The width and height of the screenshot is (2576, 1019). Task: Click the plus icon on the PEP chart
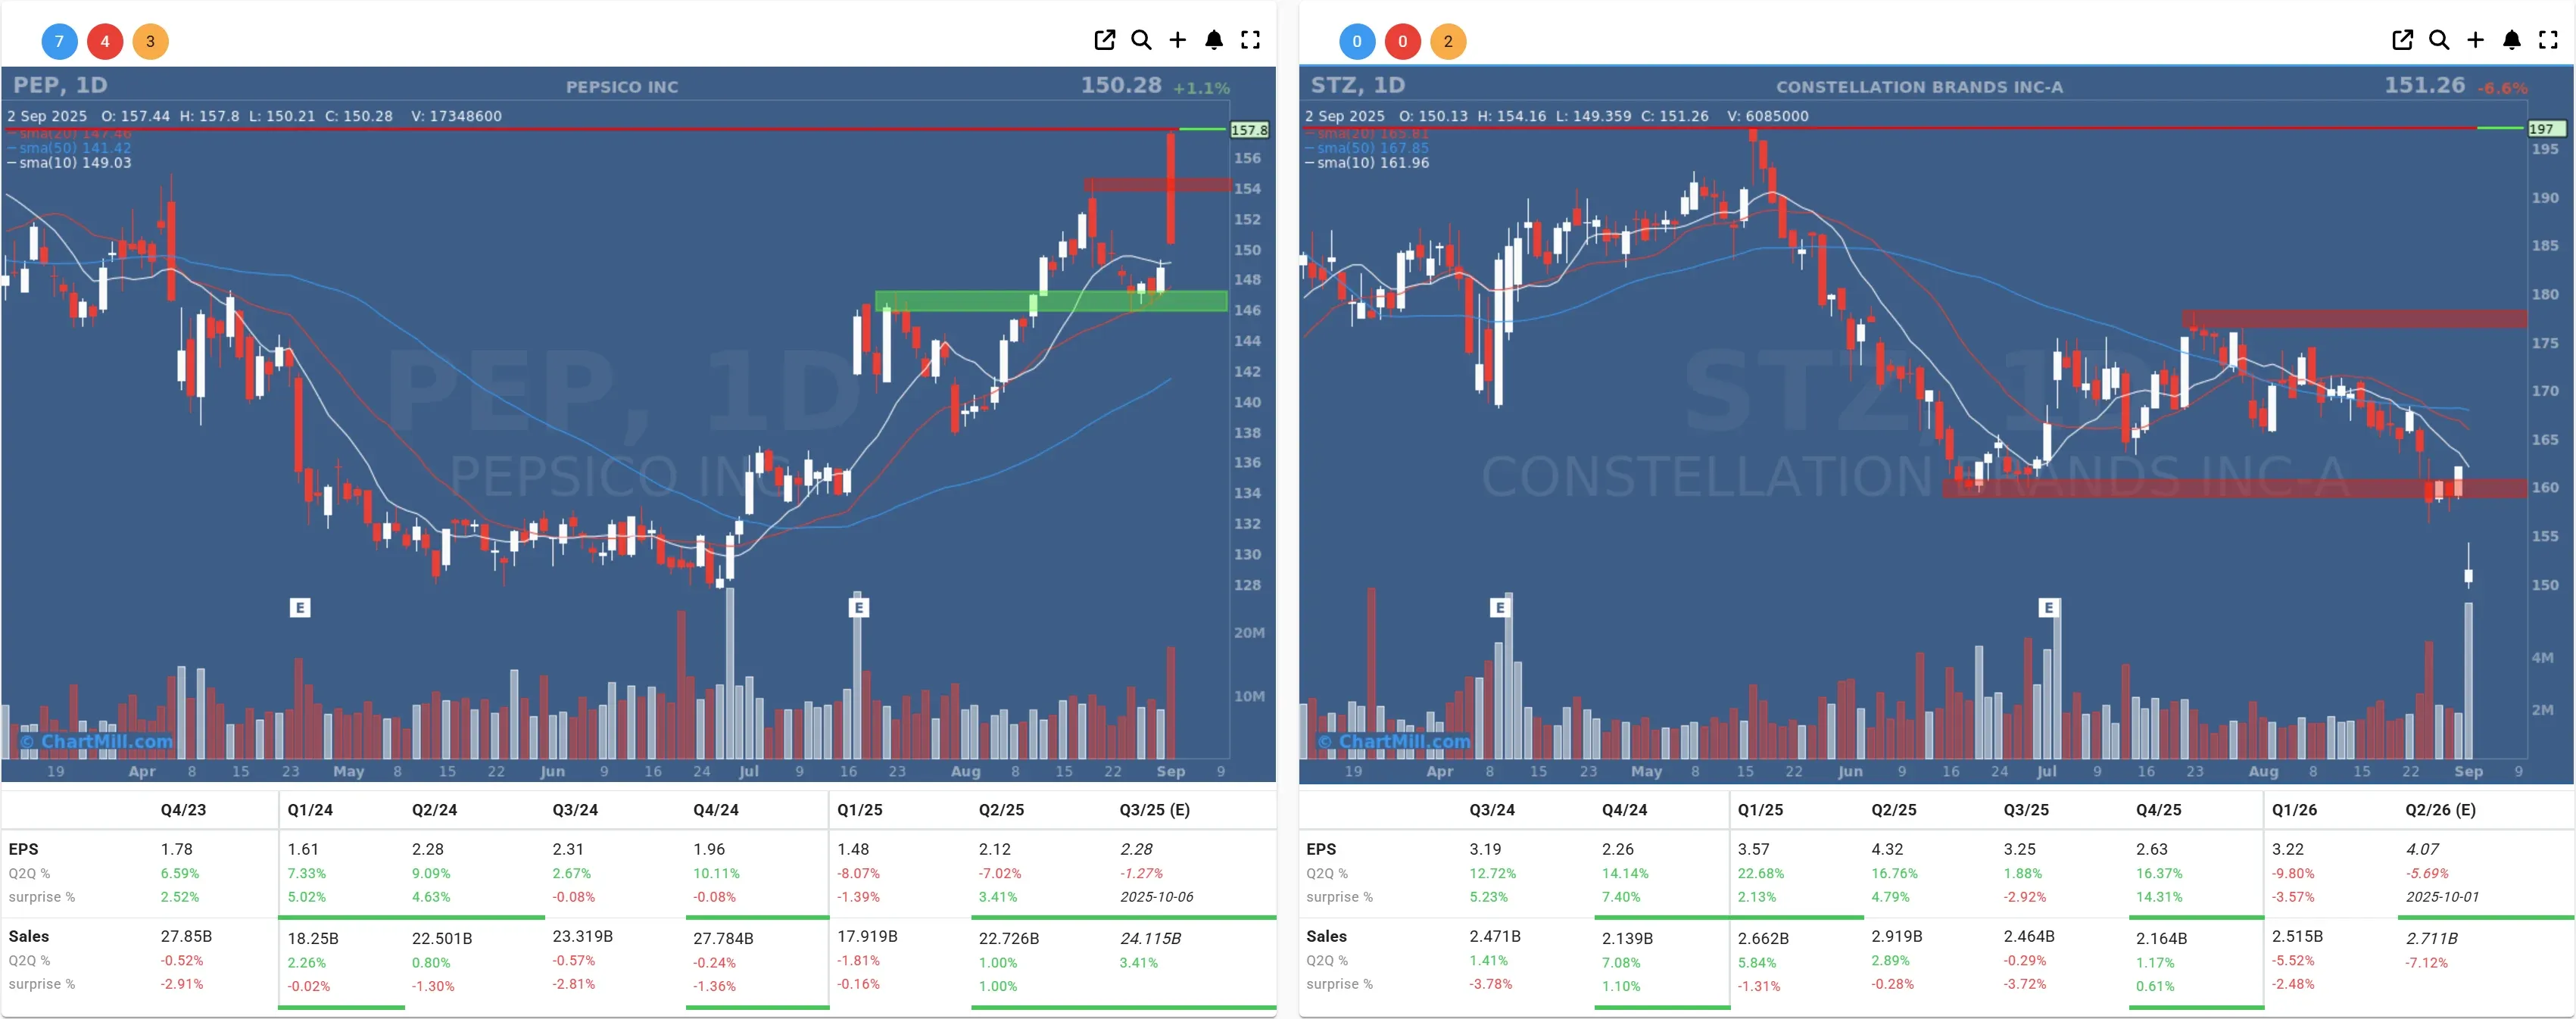pos(1178,40)
